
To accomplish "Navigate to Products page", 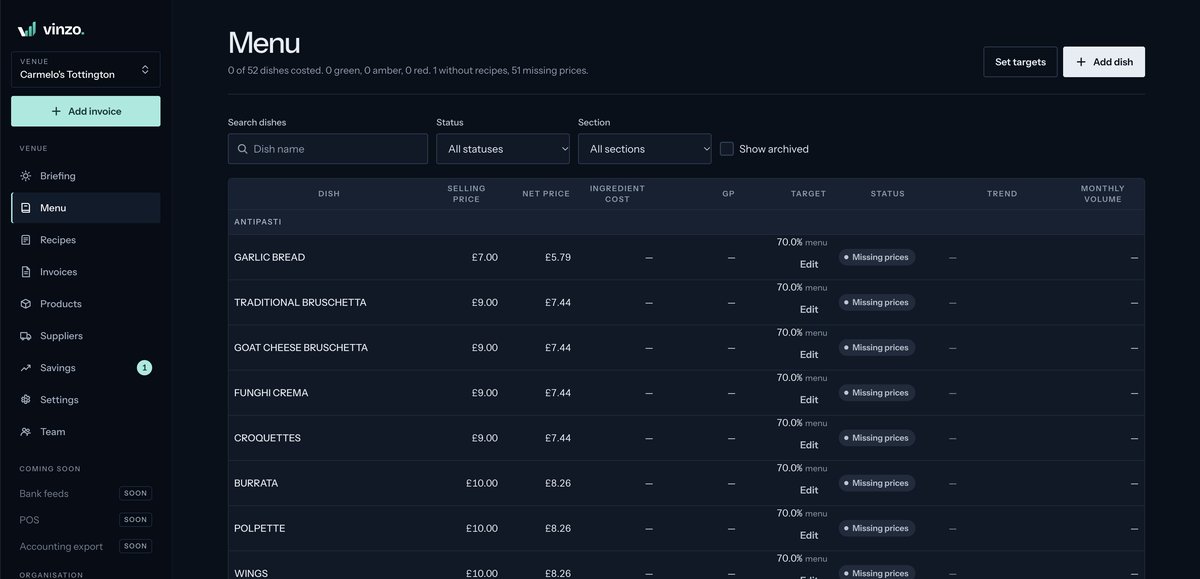I will [x=85, y=304].
